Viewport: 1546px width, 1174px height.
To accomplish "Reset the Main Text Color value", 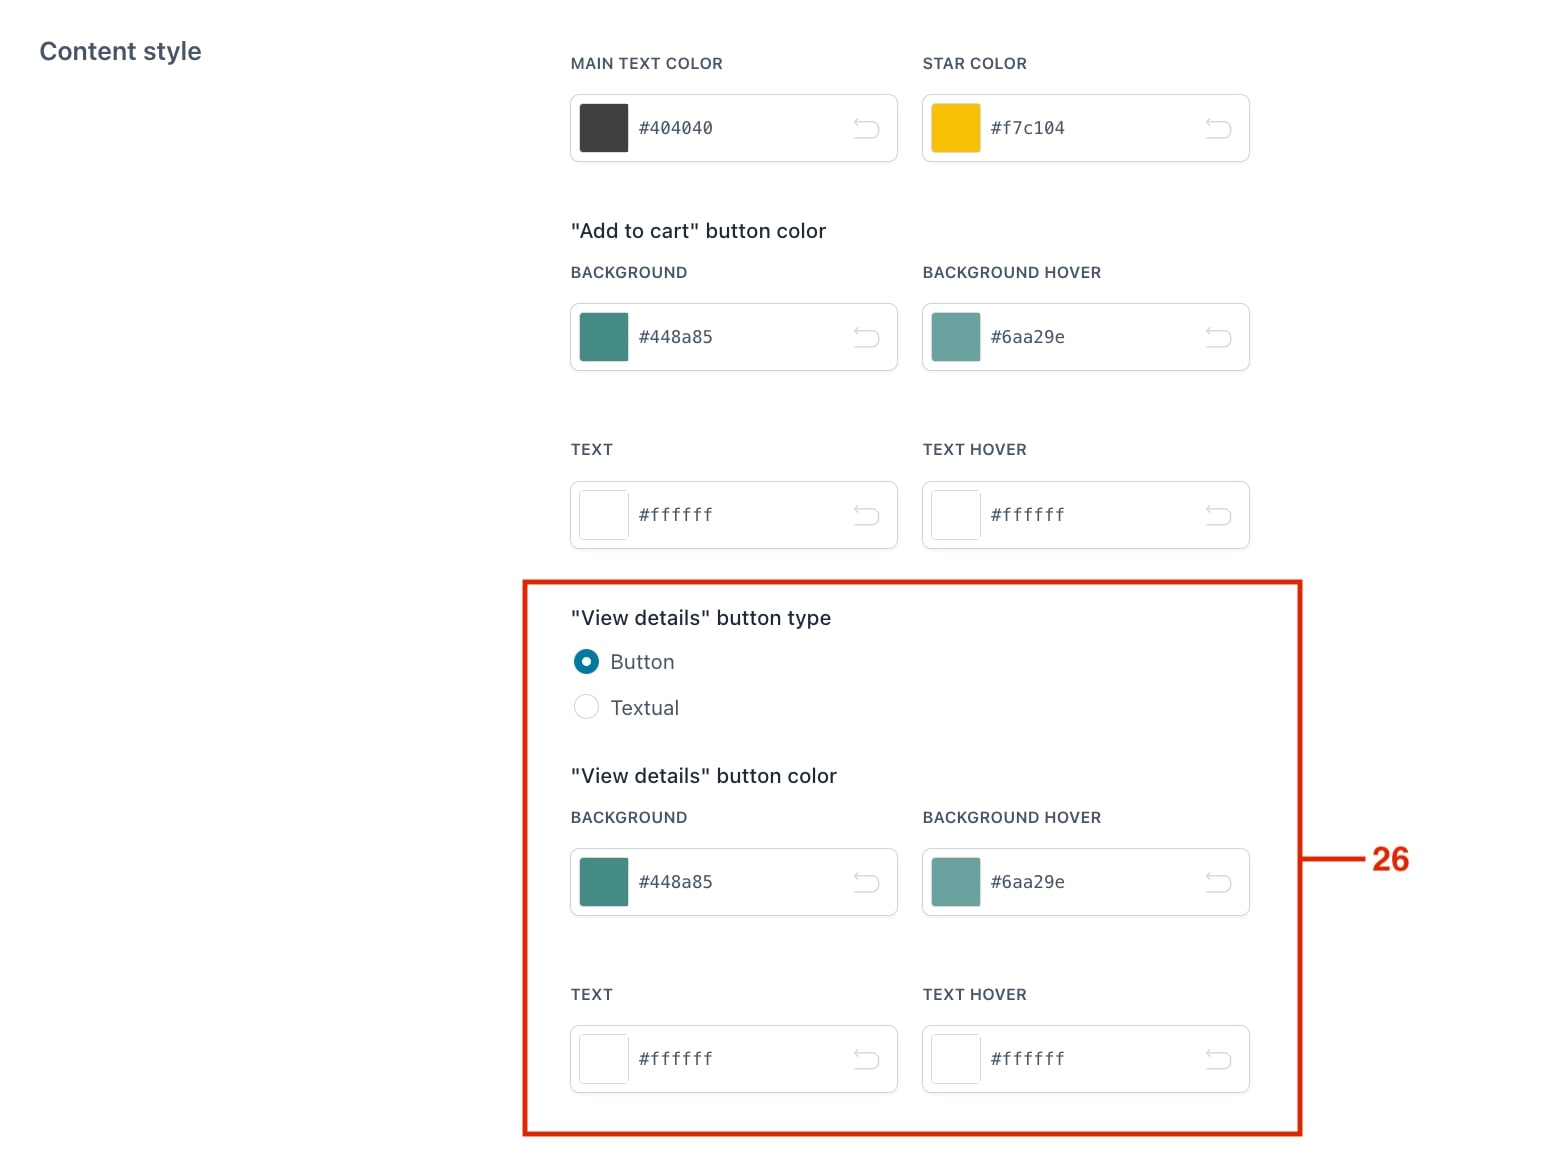I will click(866, 128).
